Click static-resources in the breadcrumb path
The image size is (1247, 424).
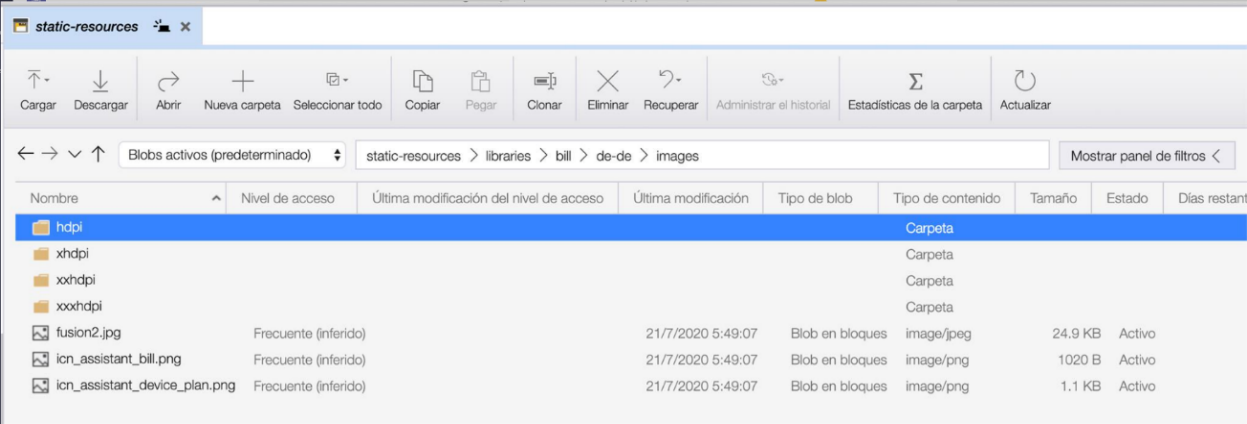[413, 156]
